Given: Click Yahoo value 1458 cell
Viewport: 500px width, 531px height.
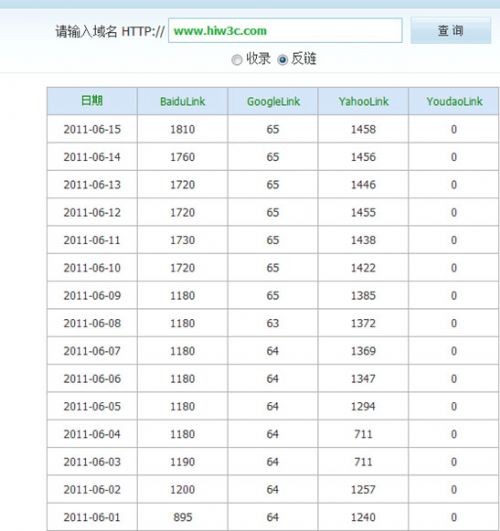Looking at the screenshot, I should click(363, 129).
